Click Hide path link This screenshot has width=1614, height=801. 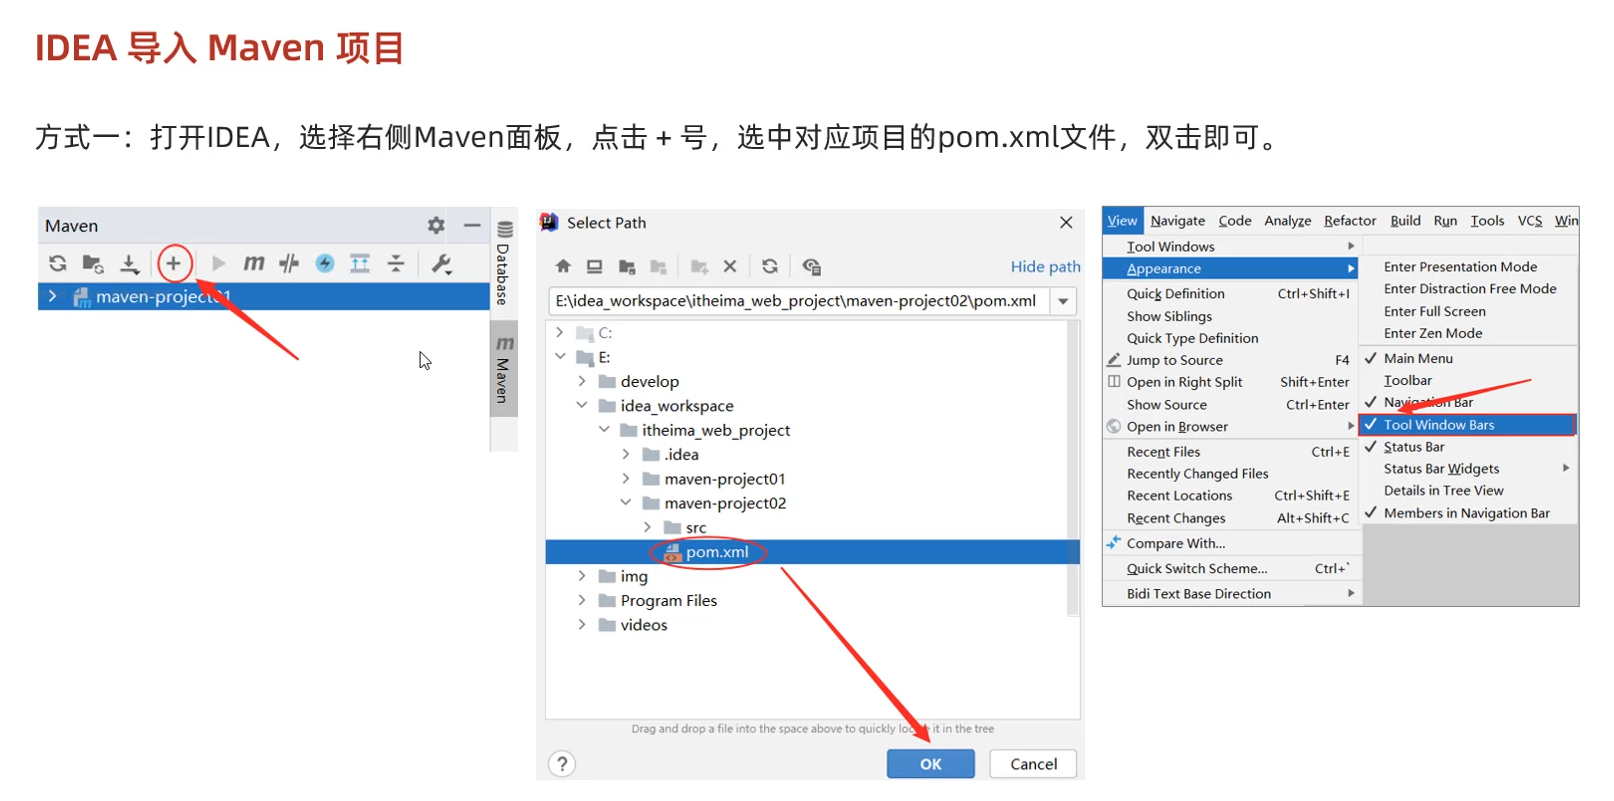(x=1045, y=266)
